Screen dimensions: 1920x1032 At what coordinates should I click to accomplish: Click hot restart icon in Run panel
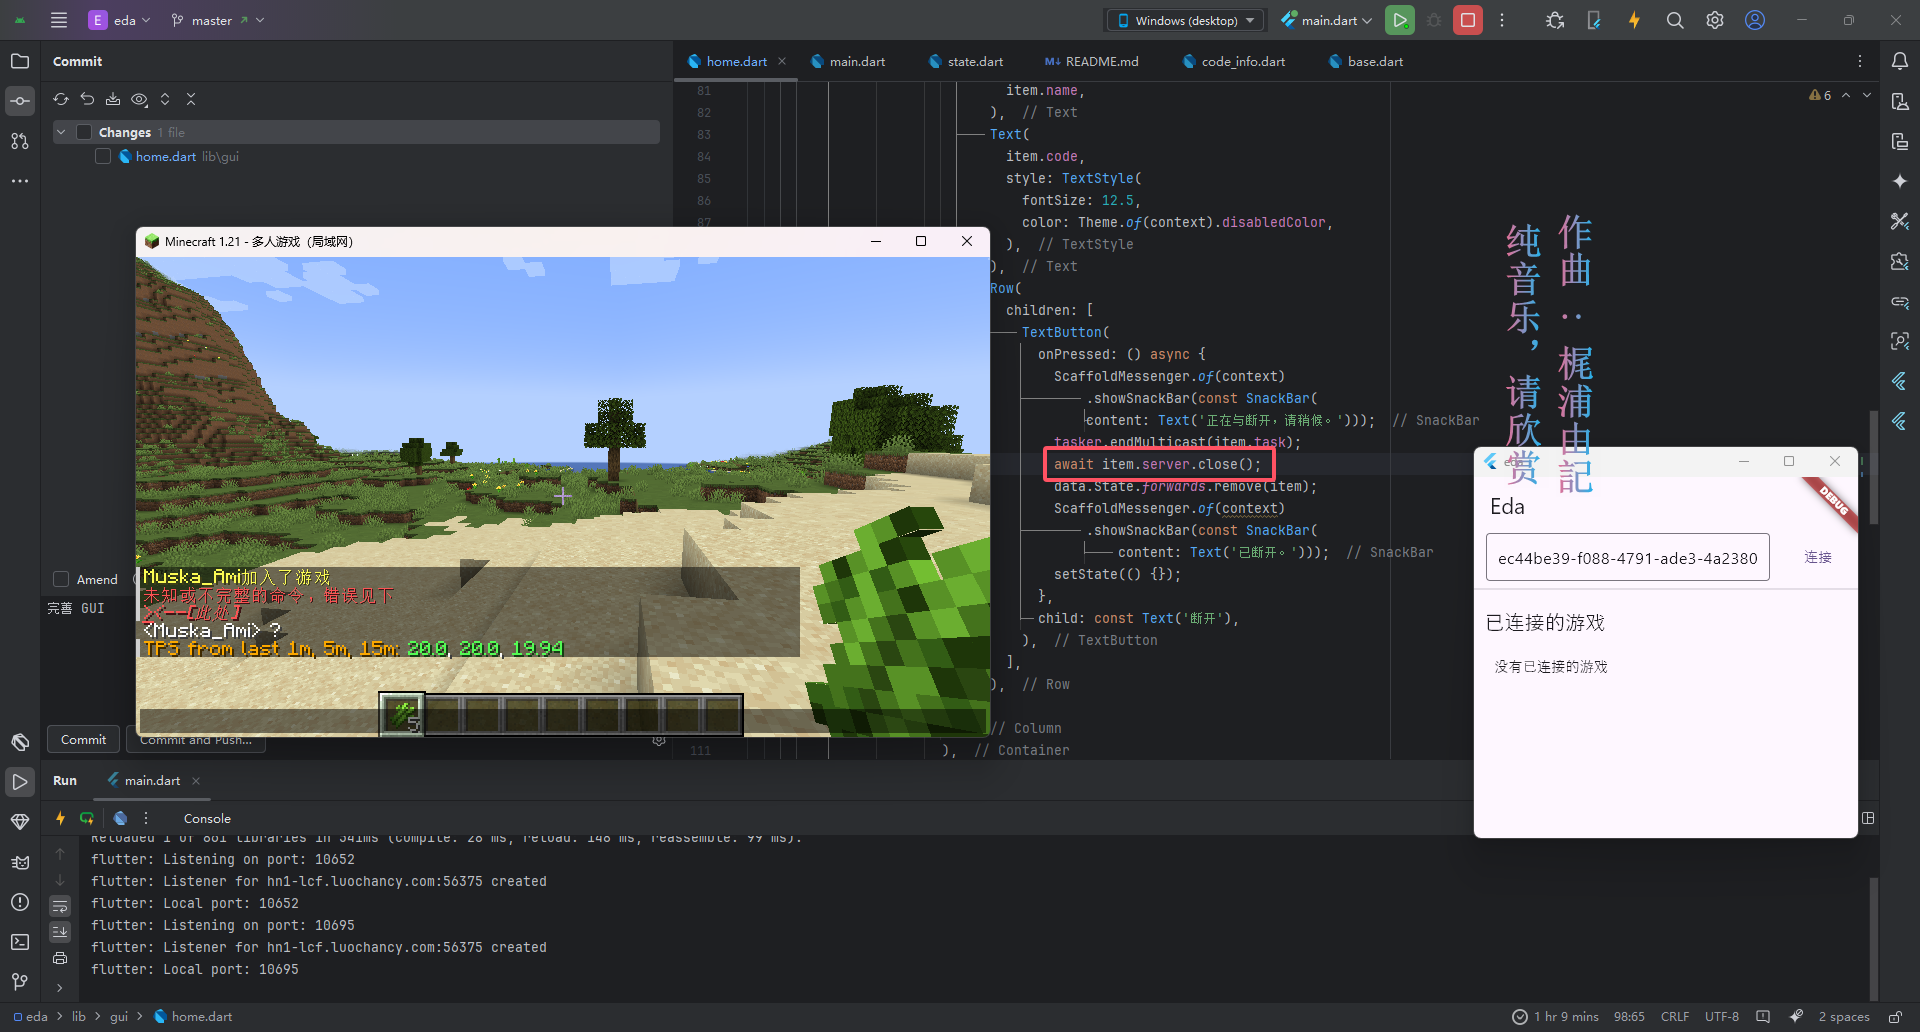pos(87,818)
